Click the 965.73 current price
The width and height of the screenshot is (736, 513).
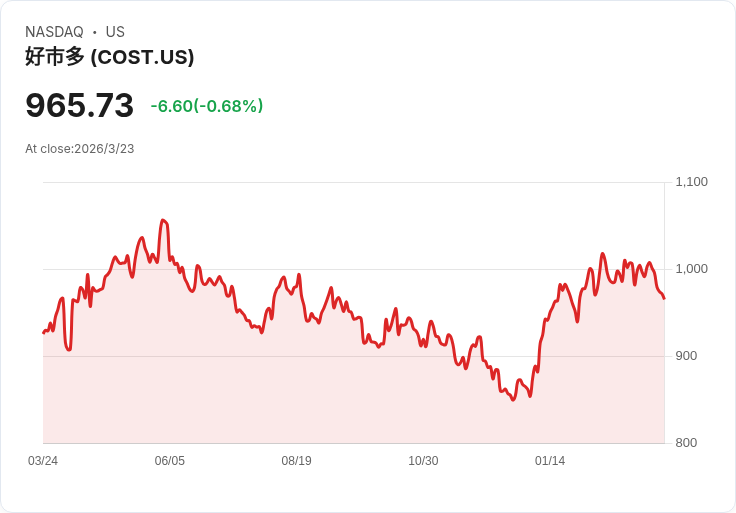(79, 105)
